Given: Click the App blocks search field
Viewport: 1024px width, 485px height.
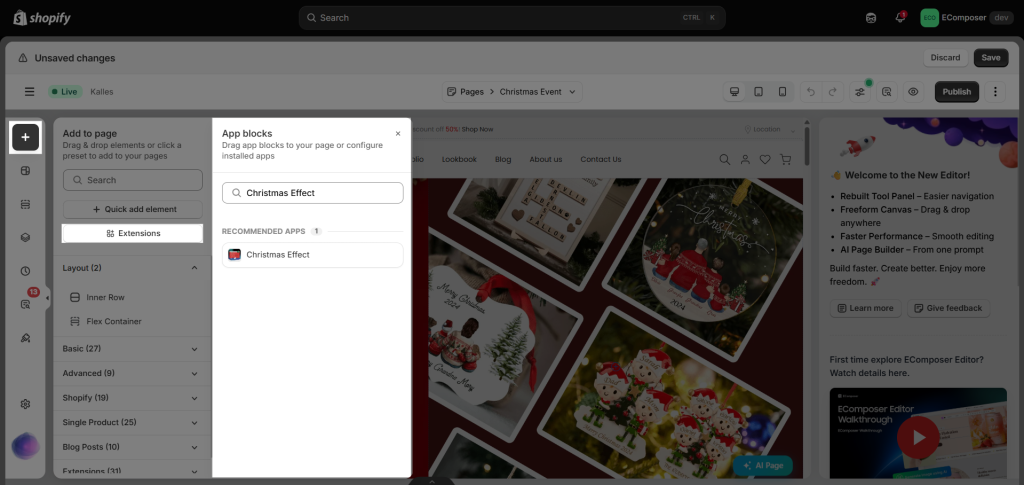Looking at the screenshot, I should click(x=313, y=193).
